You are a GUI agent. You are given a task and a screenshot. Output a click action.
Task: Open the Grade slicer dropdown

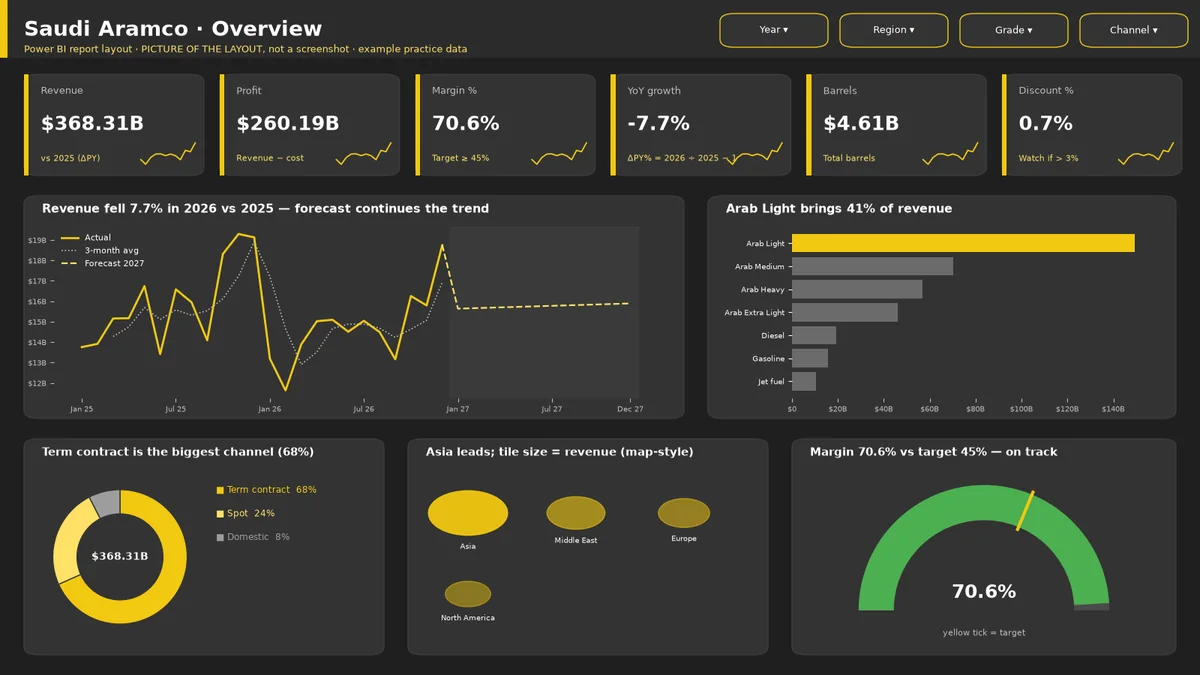coord(1014,30)
